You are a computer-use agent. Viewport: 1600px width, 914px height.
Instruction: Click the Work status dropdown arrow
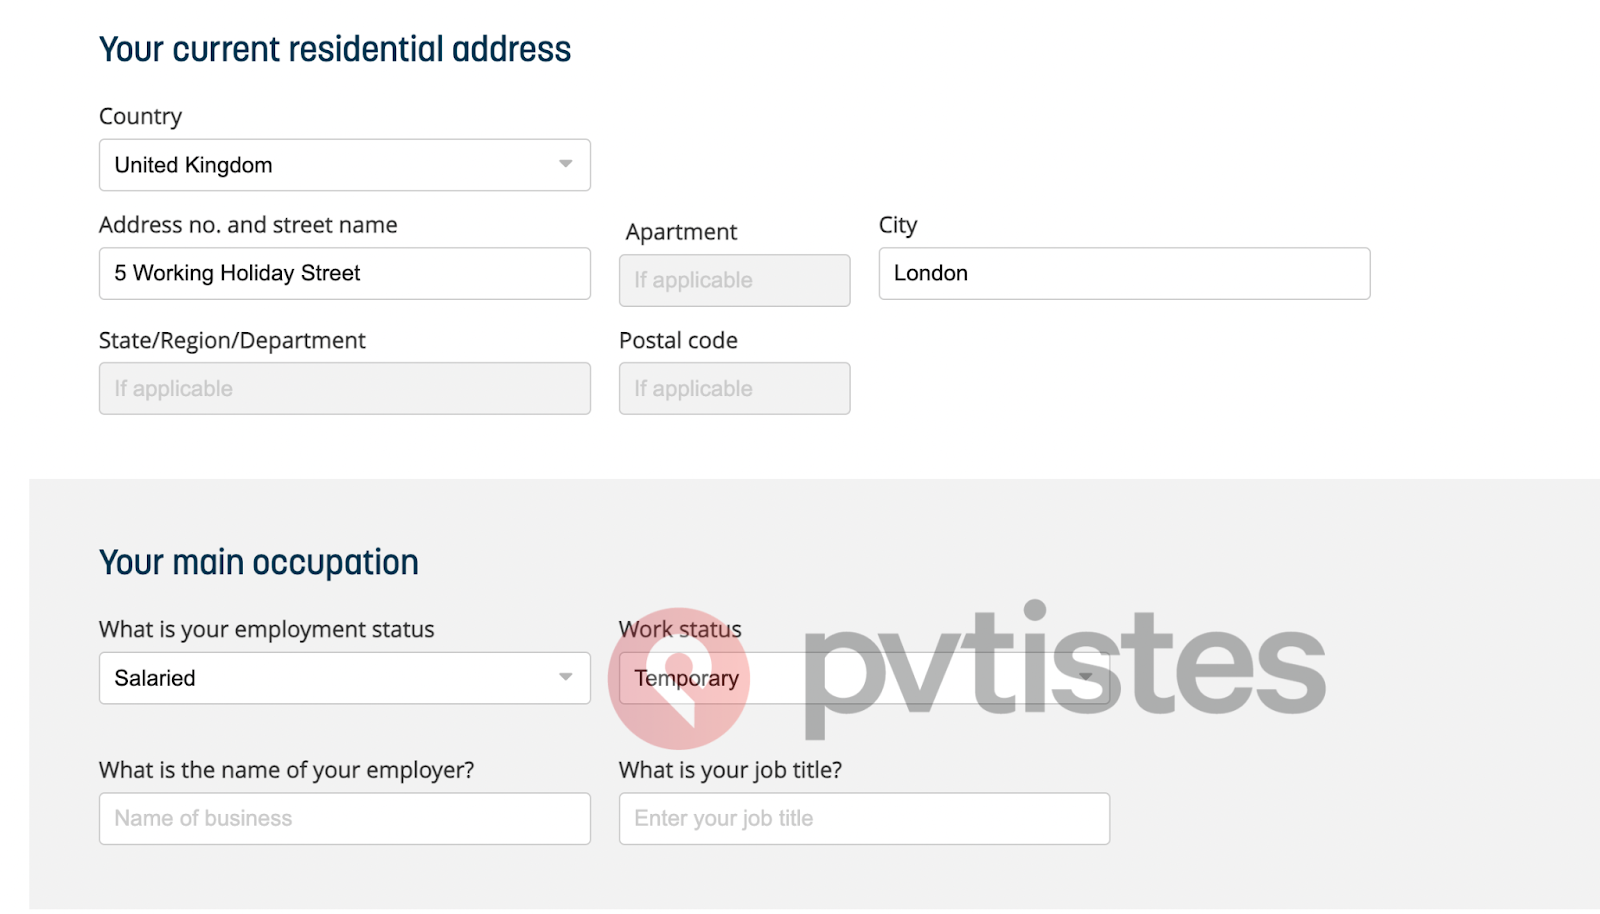click(1085, 677)
